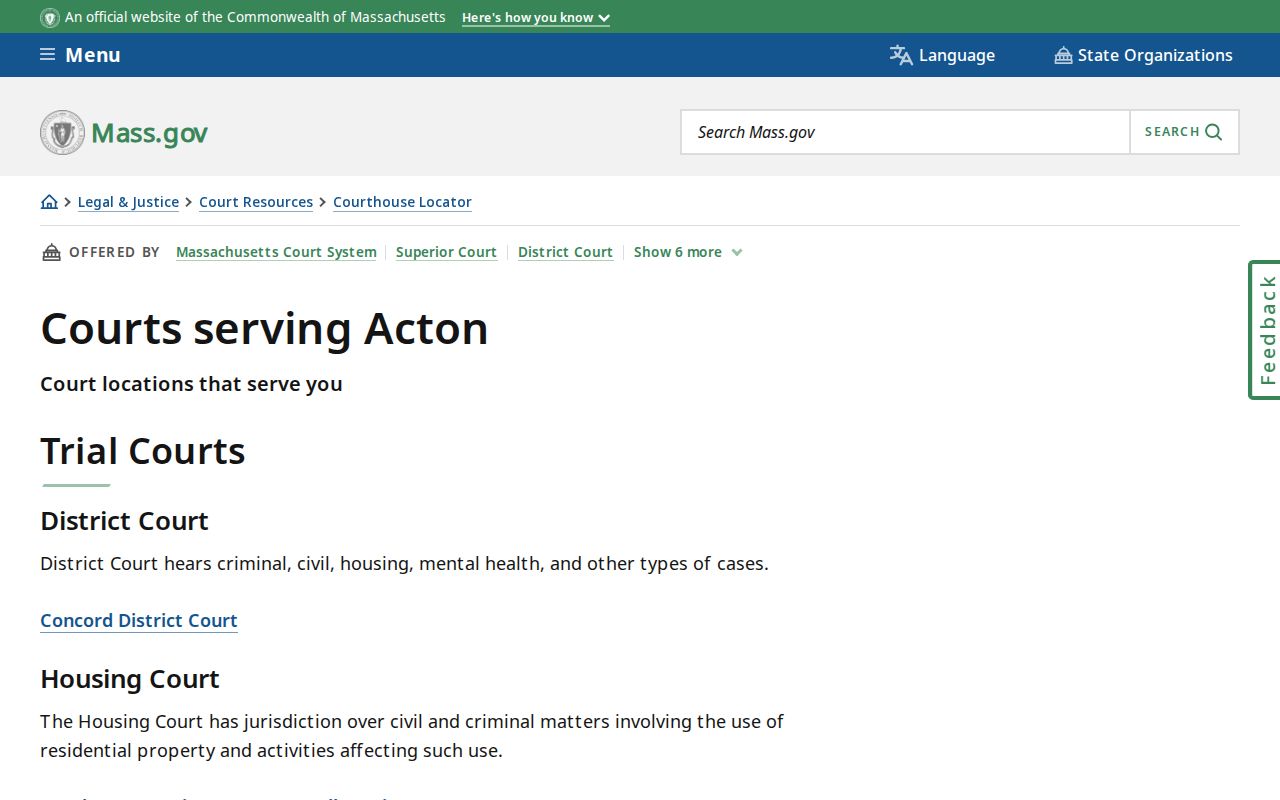This screenshot has width=1280, height=800.
Task: Go to Legal & Justice breadcrumb
Action: [x=128, y=202]
